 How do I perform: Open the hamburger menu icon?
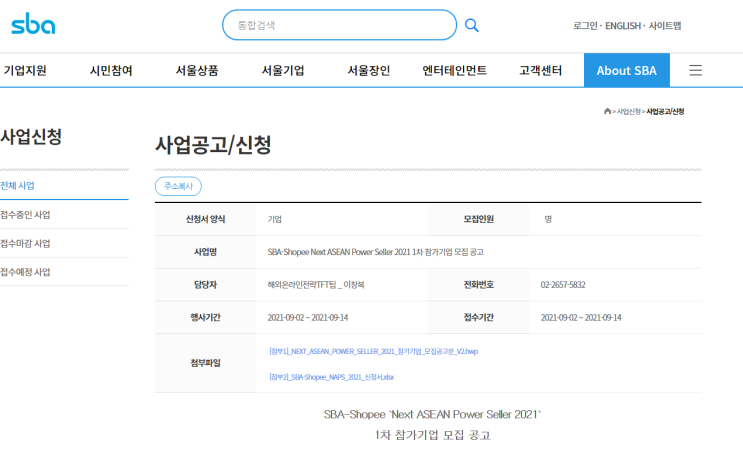695,70
